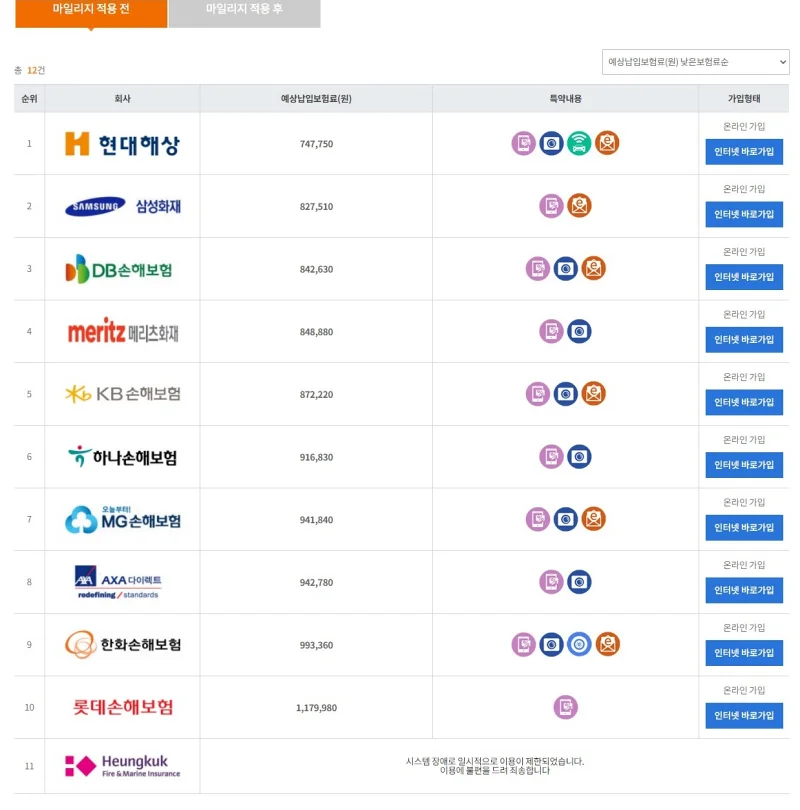
Task: Switch to the 마일리지 적용 전 tab
Action: tap(91, 13)
